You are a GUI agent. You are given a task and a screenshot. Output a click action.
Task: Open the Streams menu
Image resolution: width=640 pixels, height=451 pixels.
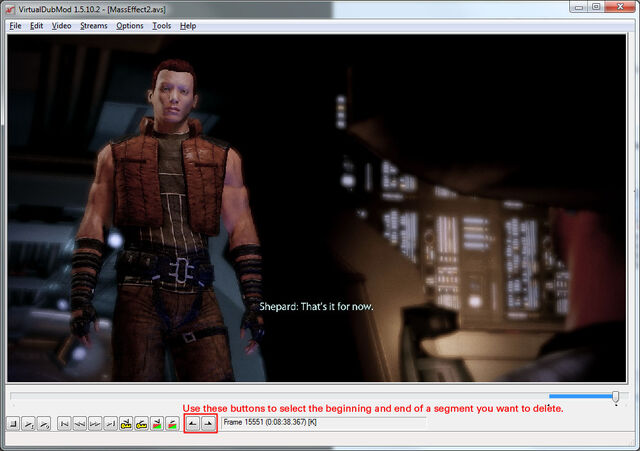(x=93, y=26)
